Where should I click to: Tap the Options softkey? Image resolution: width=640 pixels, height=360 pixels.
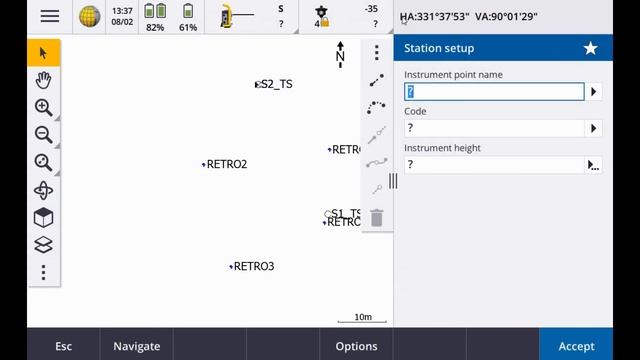356,346
